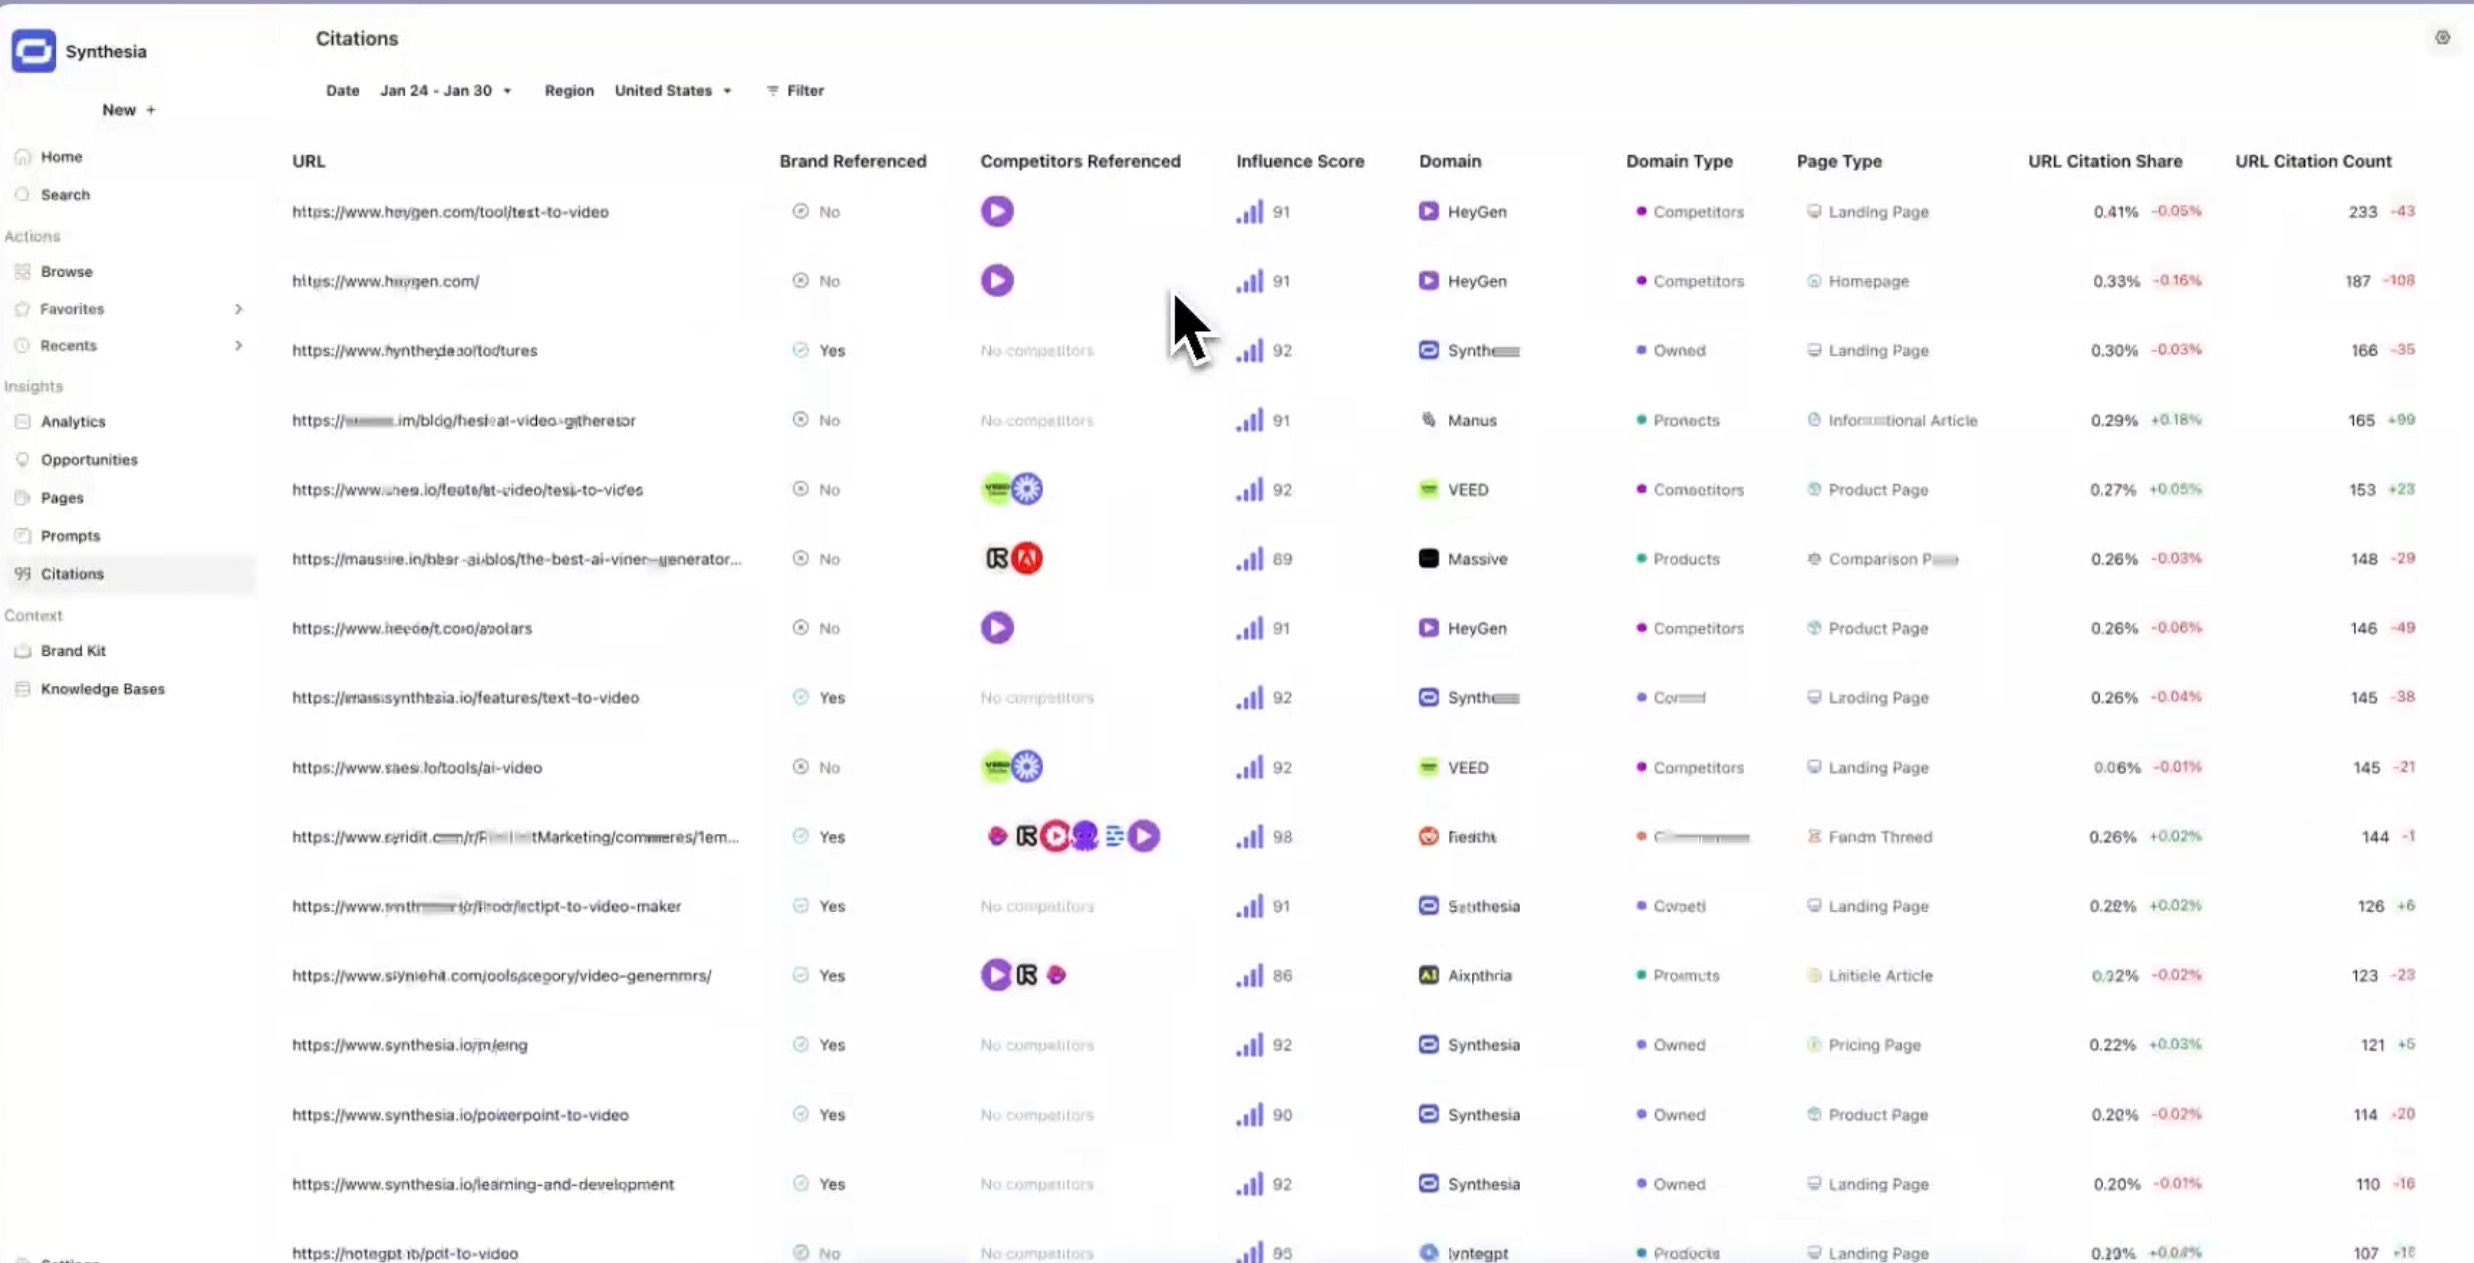Click the Manus domain icon

[1428, 420]
